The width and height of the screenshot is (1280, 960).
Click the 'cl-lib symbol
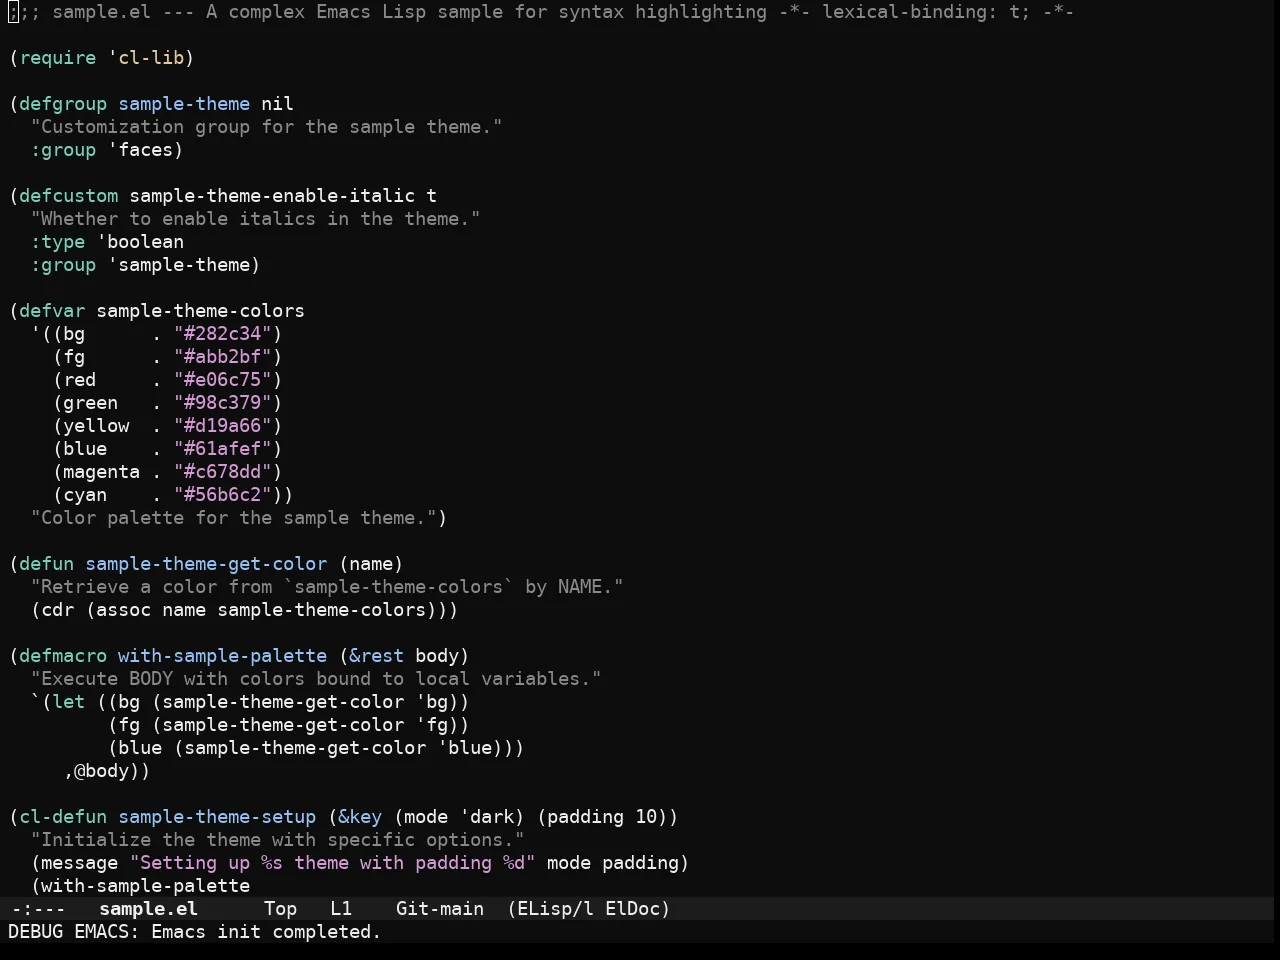tap(146, 58)
